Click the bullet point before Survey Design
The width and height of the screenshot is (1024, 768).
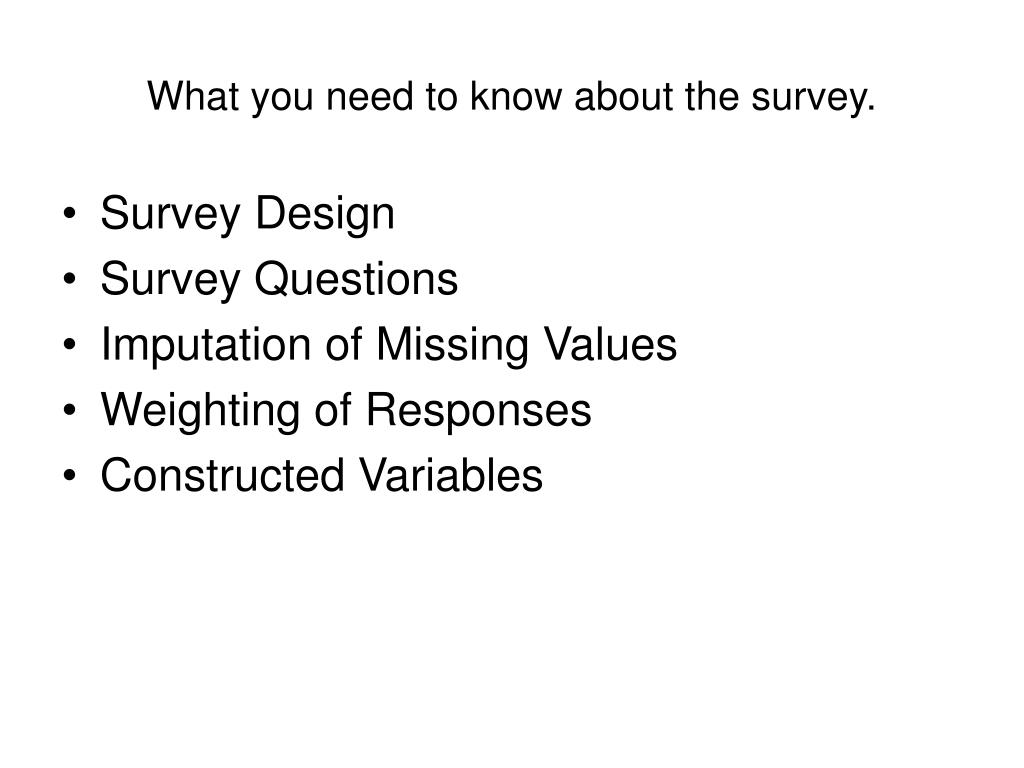[x=70, y=214]
